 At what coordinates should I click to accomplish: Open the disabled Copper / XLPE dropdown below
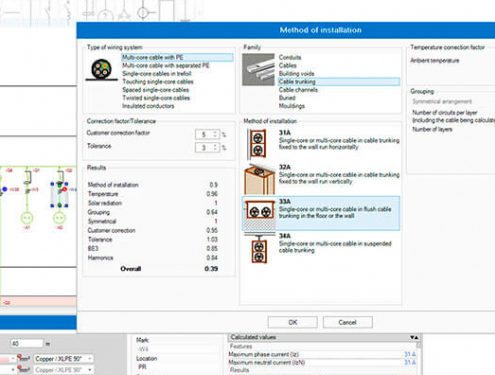[x=63, y=370]
